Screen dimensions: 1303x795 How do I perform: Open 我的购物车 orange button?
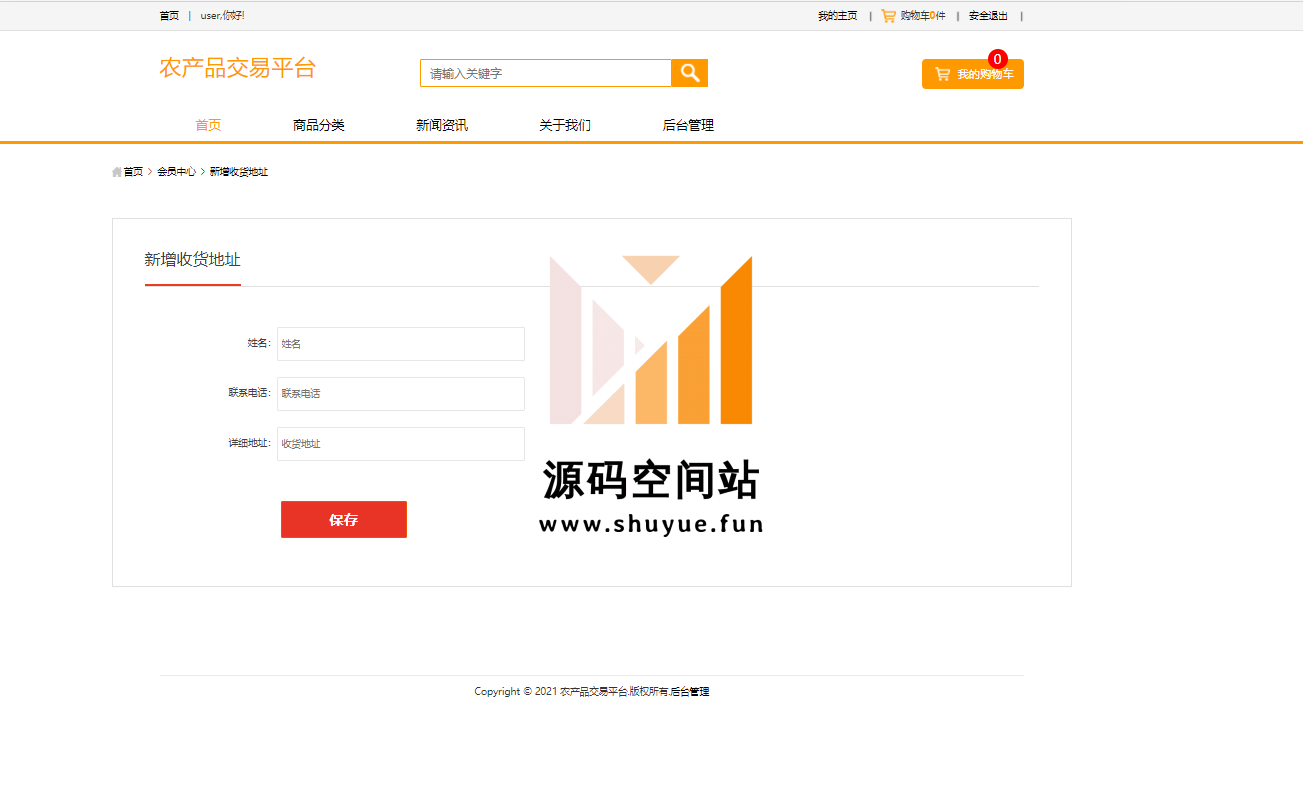pos(972,74)
